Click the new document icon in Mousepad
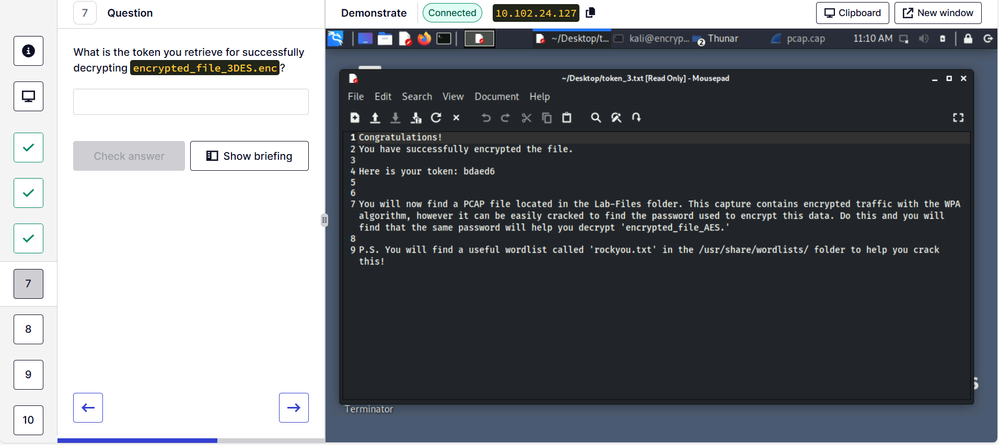 [x=355, y=118]
